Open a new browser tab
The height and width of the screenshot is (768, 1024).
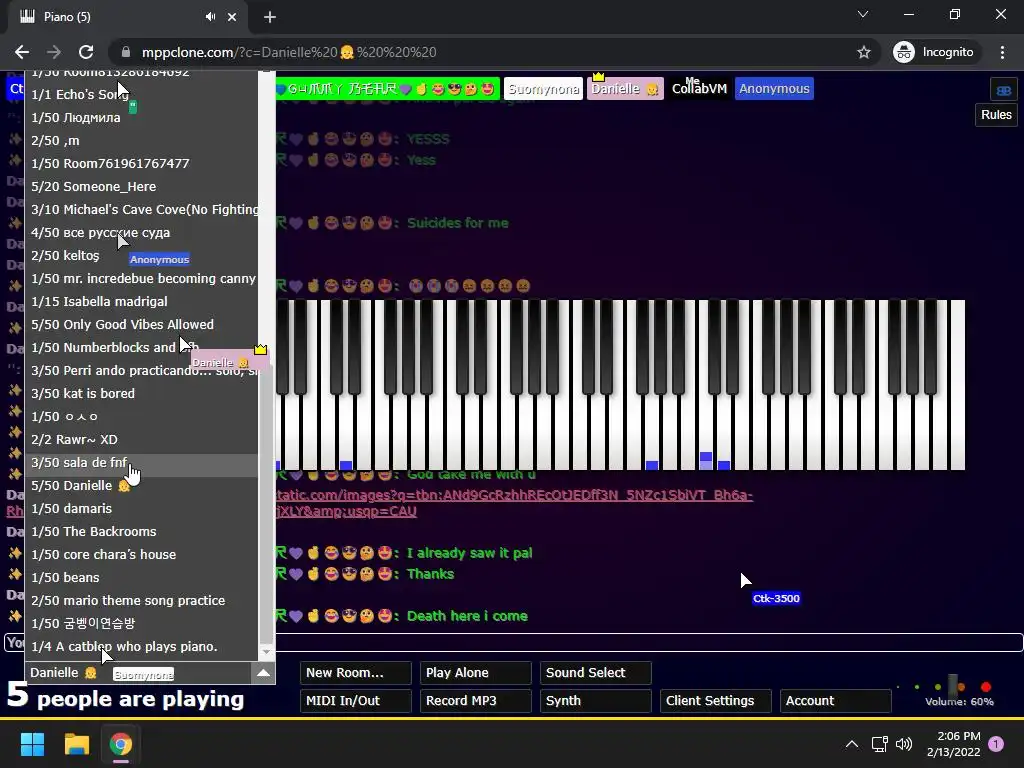(x=270, y=17)
